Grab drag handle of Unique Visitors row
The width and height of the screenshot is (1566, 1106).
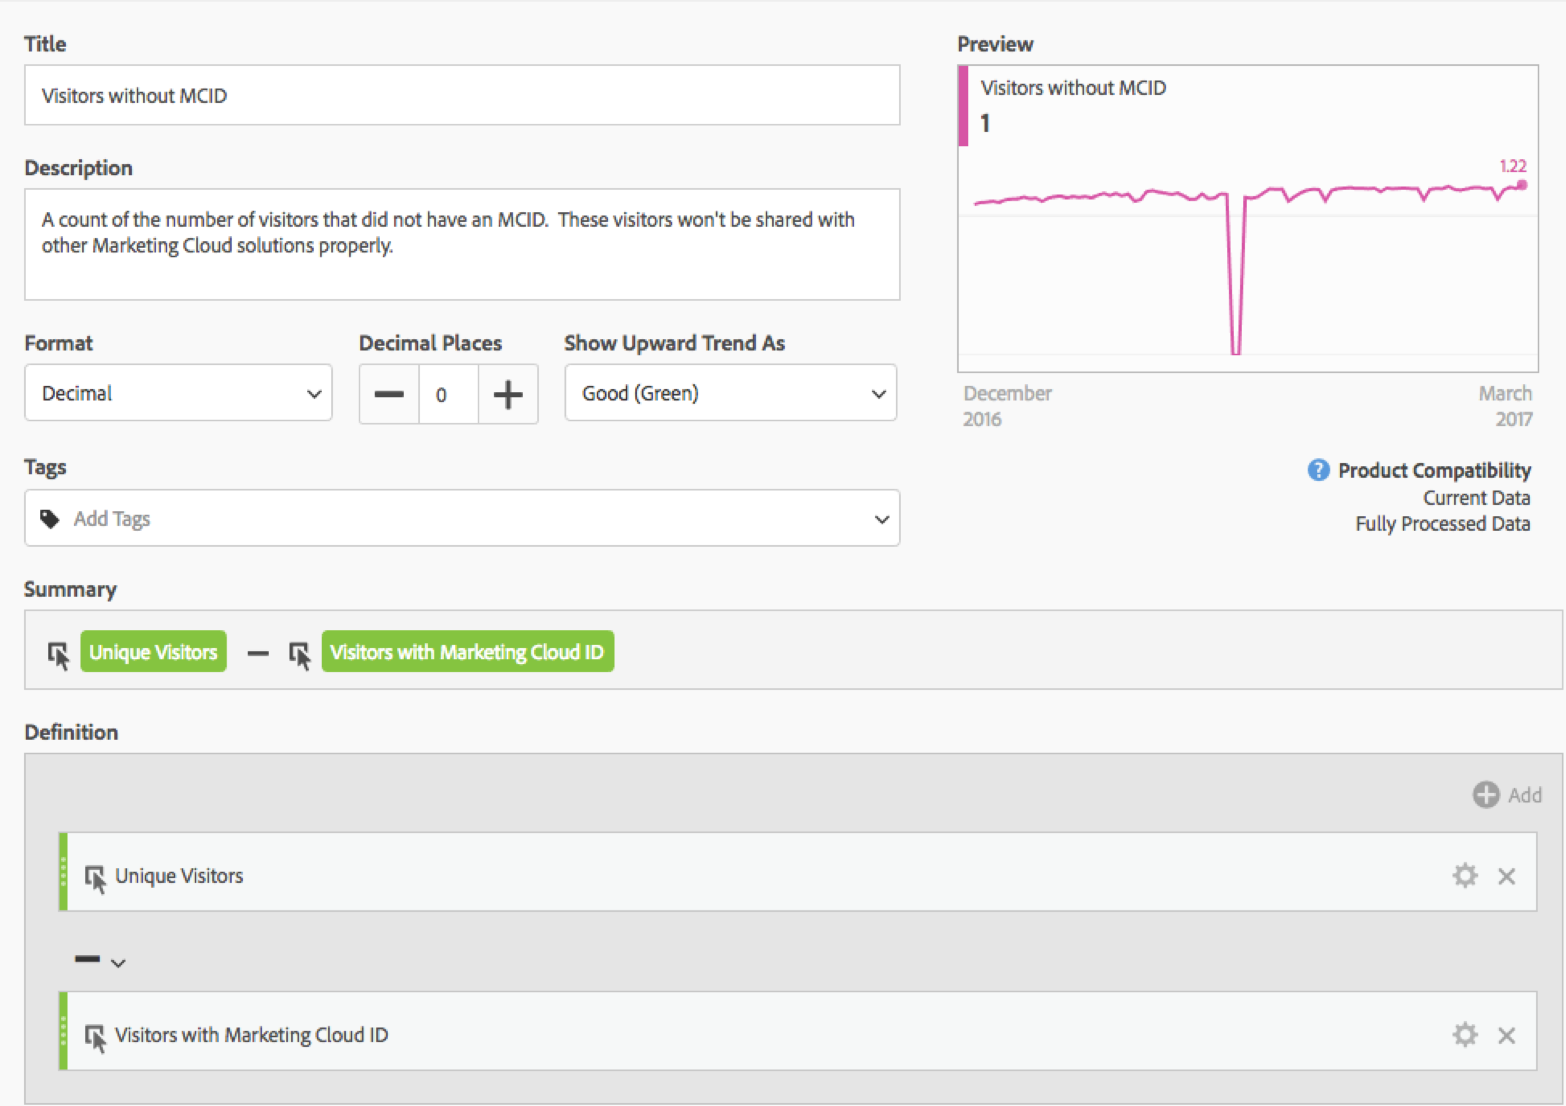coord(64,873)
